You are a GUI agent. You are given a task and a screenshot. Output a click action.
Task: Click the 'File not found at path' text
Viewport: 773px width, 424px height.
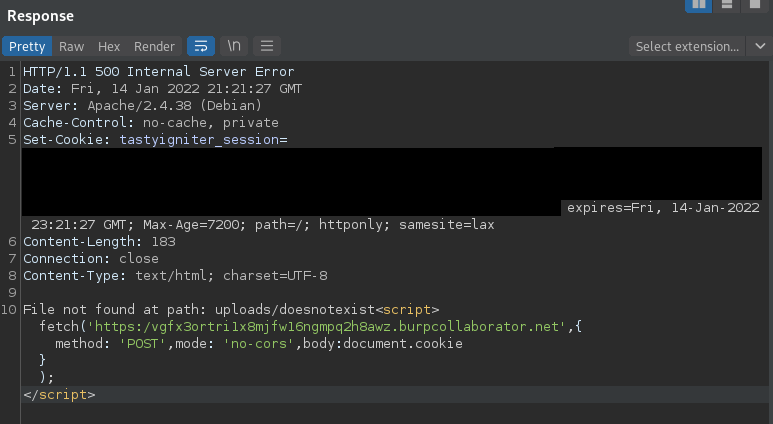pyautogui.click(x=114, y=310)
